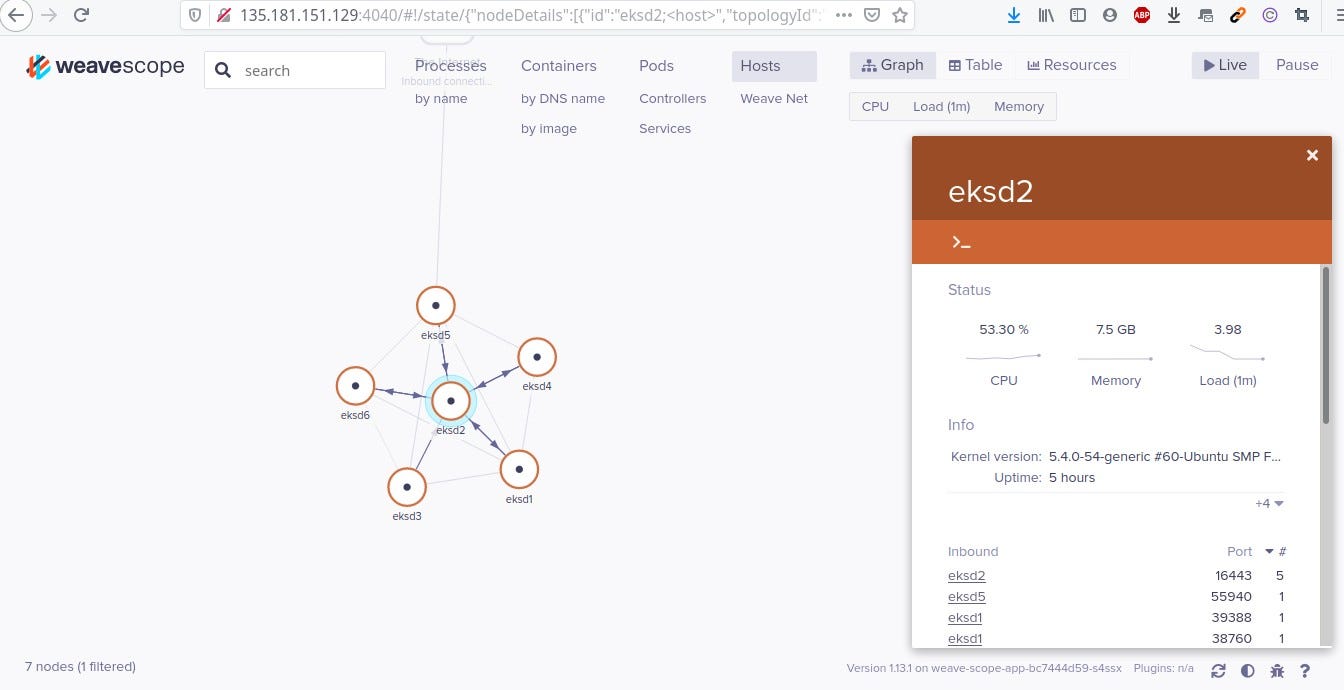This screenshot has width=1344, height=690.
Task: Click the Weave Scope logo
Action: (105, 67)
